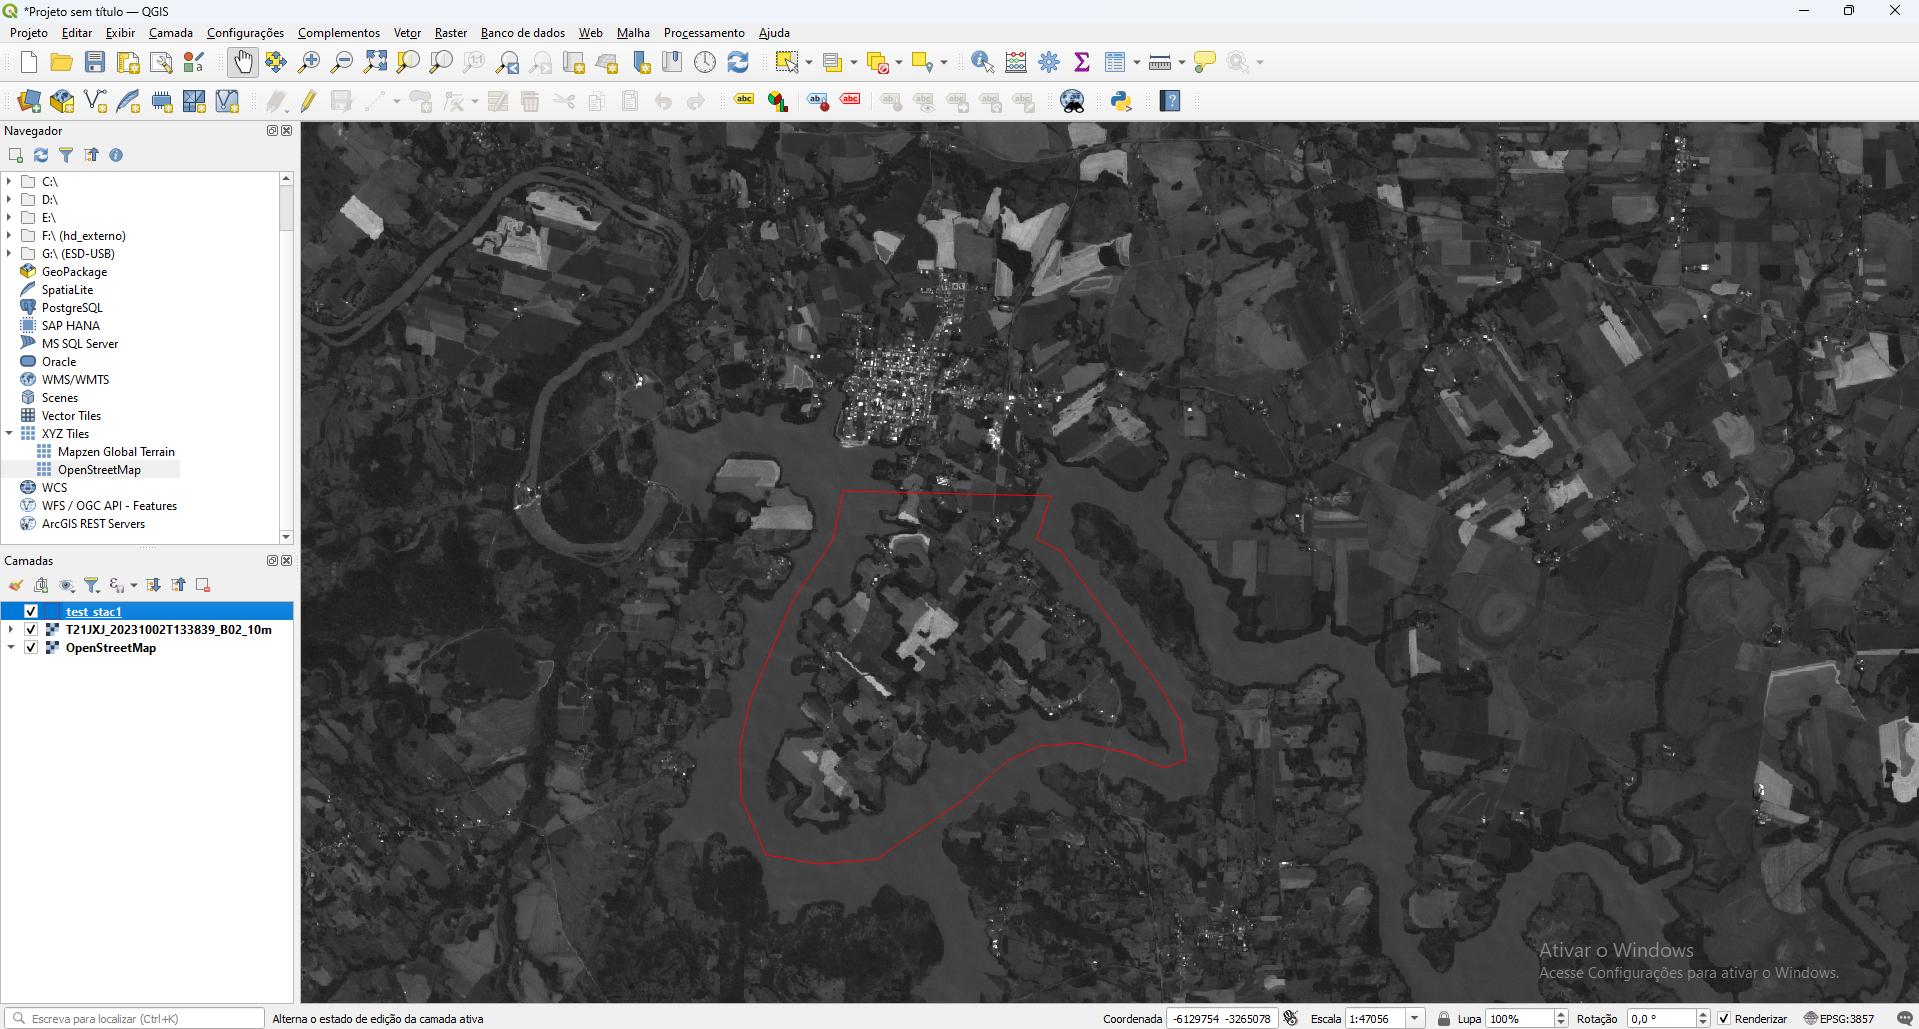Viewport: 1919px width, 1029px height.
Task: Expand the C:\ drive
Action: click(x=10, y=181)
